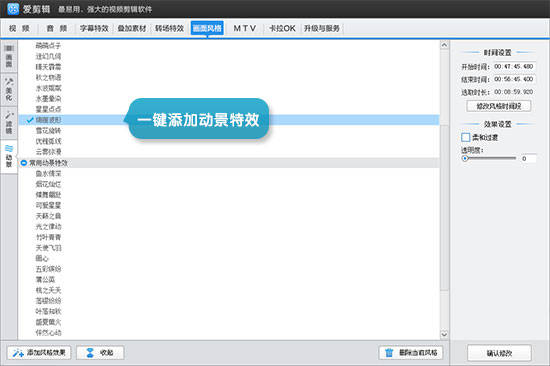The height and width of the screenshot is (366, 550).
Task: Select the 蒲公英 effect
Action: point(45,280)
